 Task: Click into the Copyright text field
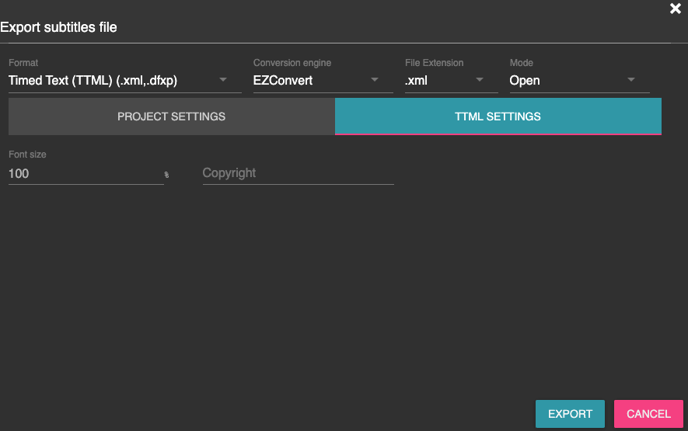297,173
